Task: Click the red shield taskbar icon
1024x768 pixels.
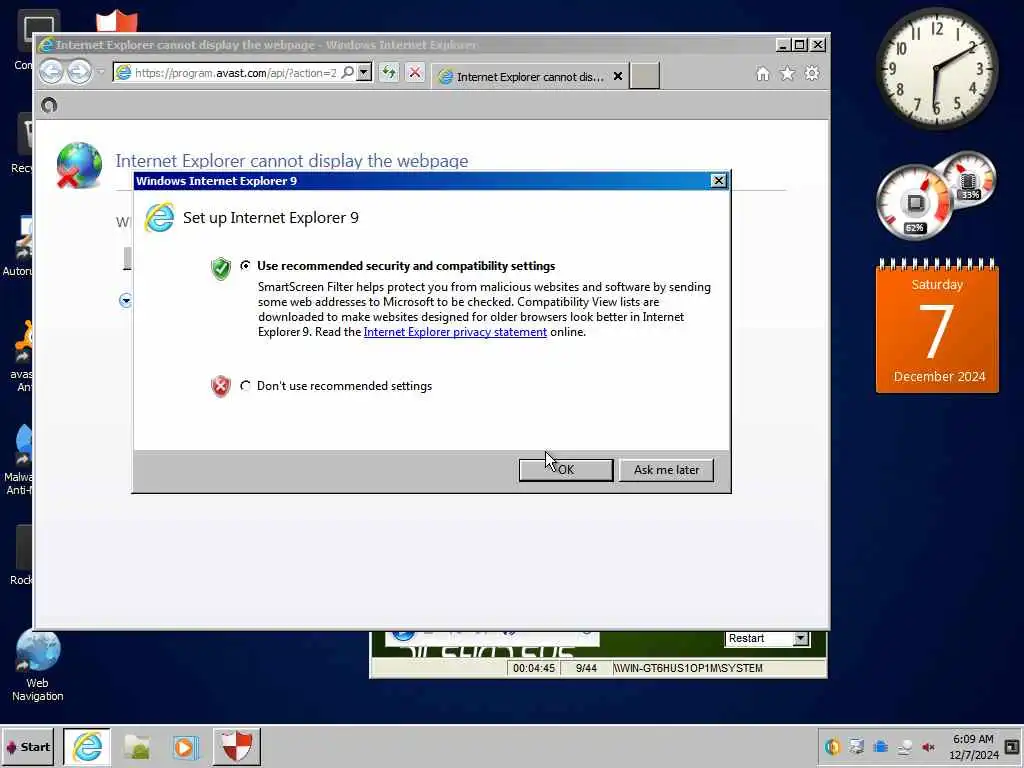Action: pos(236,746)
